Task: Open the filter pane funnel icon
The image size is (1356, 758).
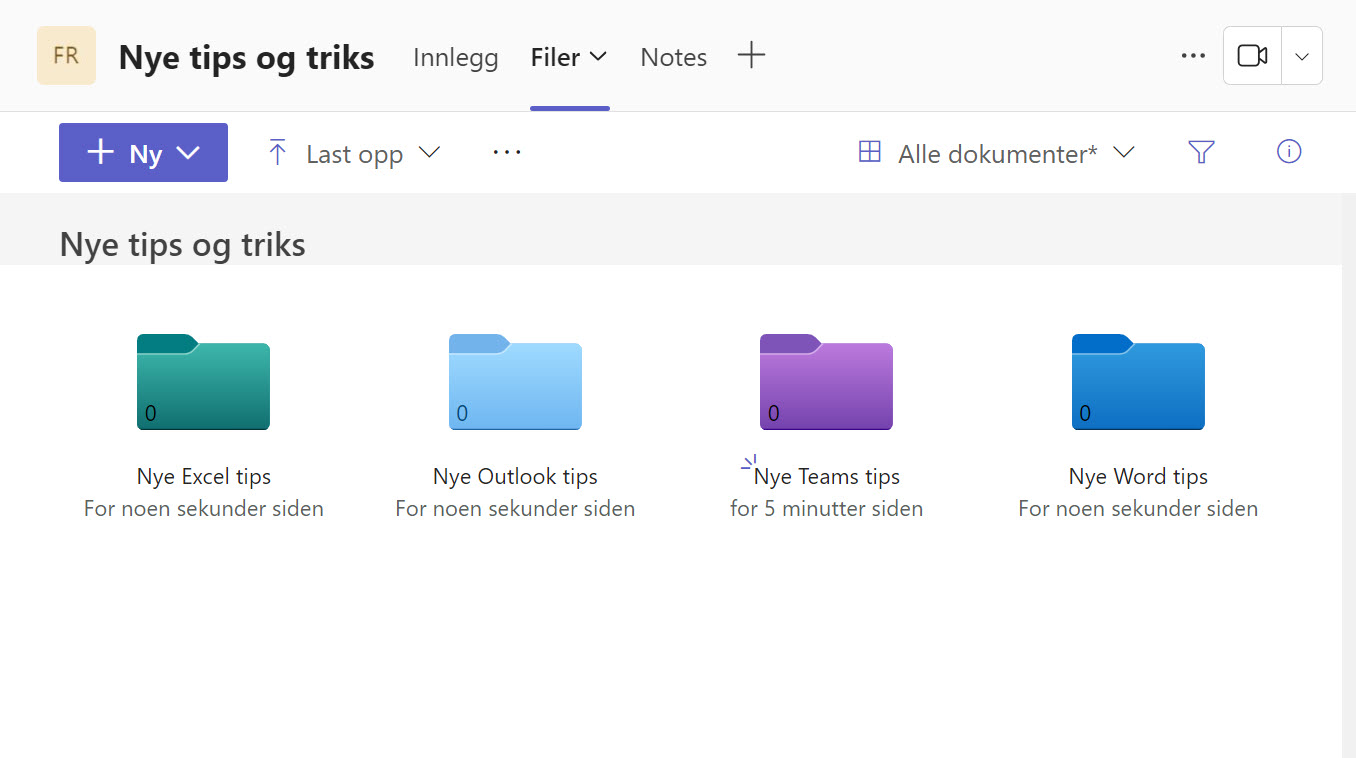Action: (1201, 152)
